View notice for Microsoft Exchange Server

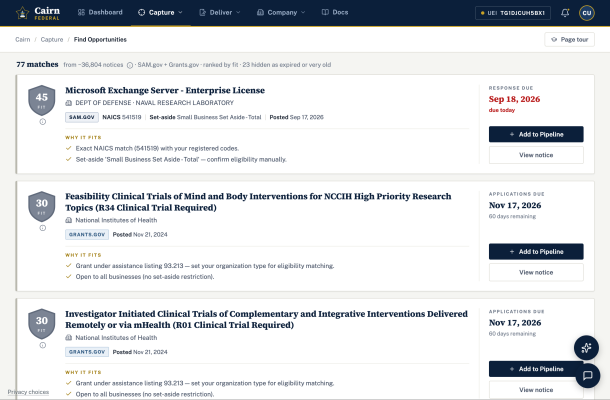[536, 155]
